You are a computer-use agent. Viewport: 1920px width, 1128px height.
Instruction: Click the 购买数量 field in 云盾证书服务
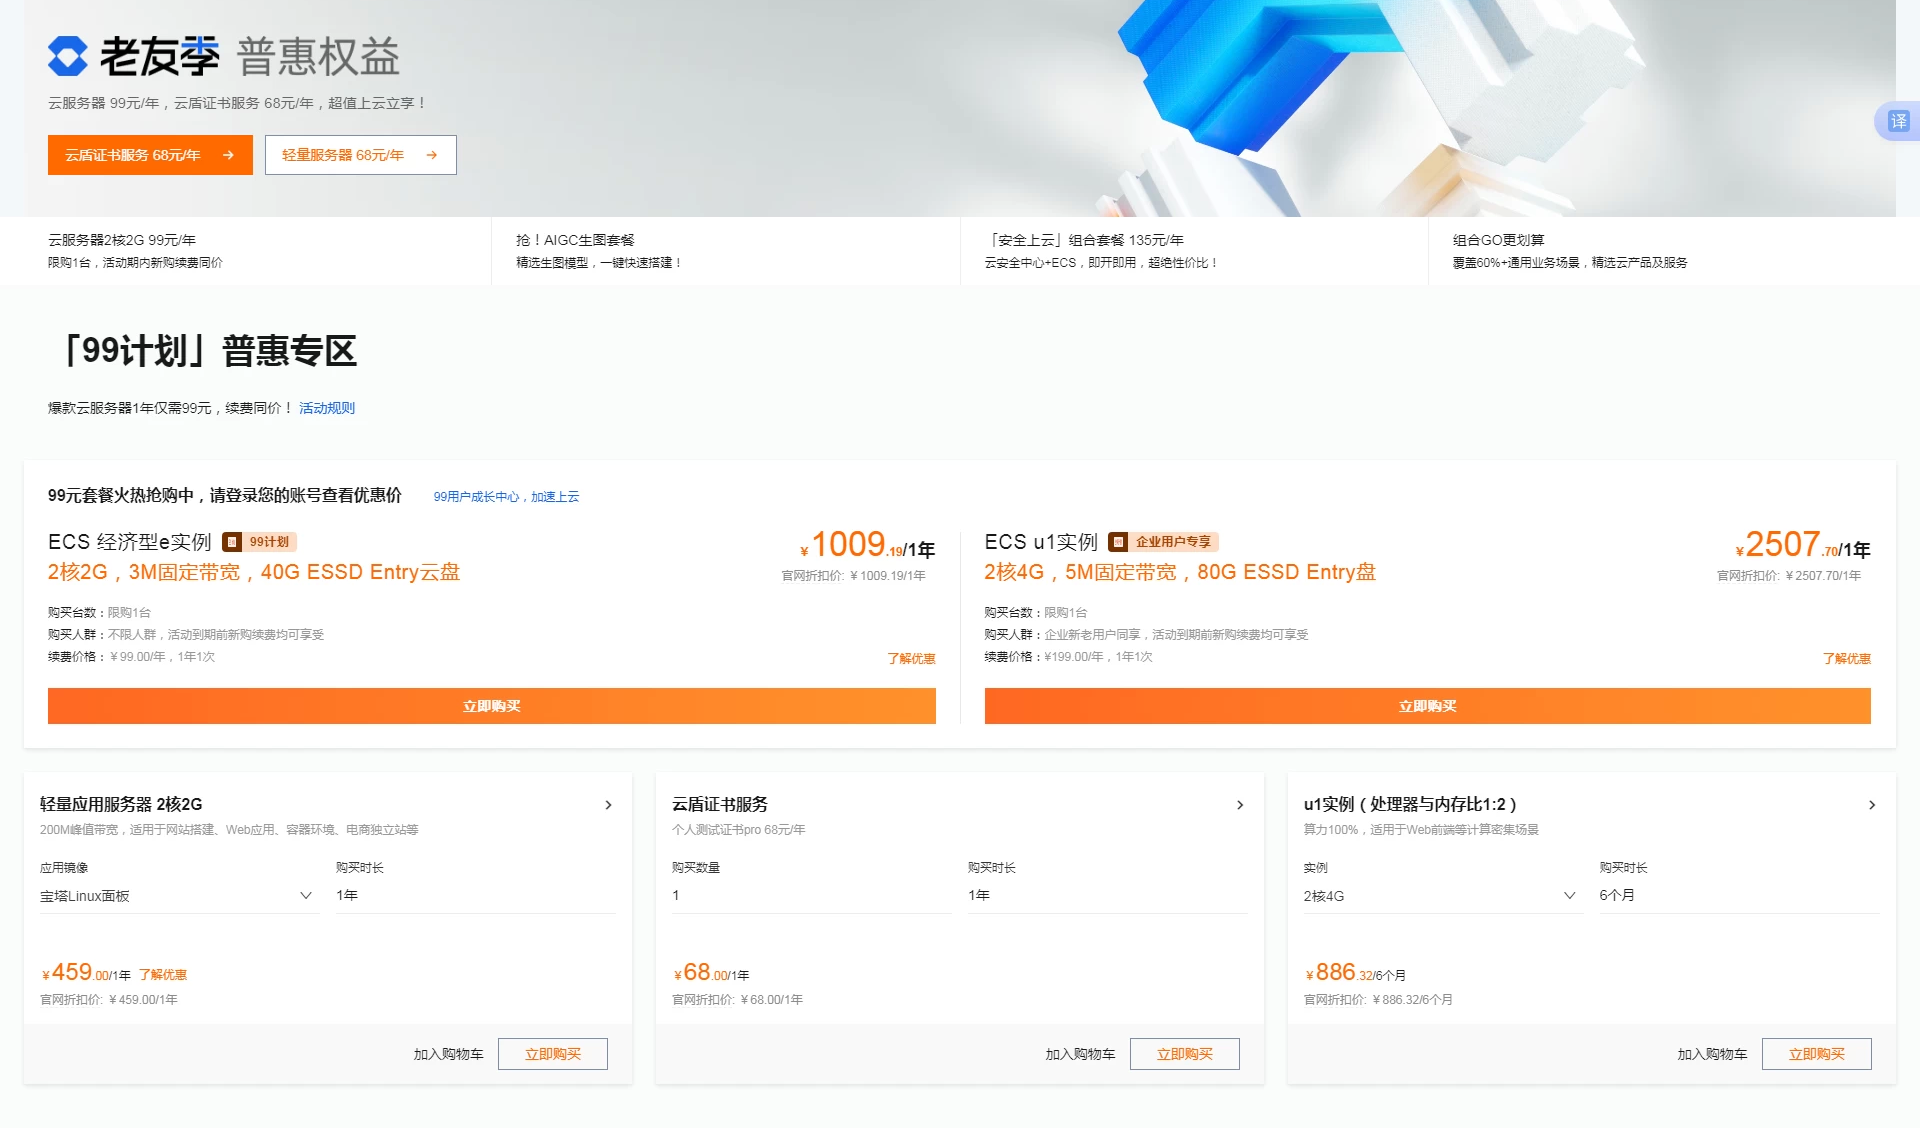810,896
